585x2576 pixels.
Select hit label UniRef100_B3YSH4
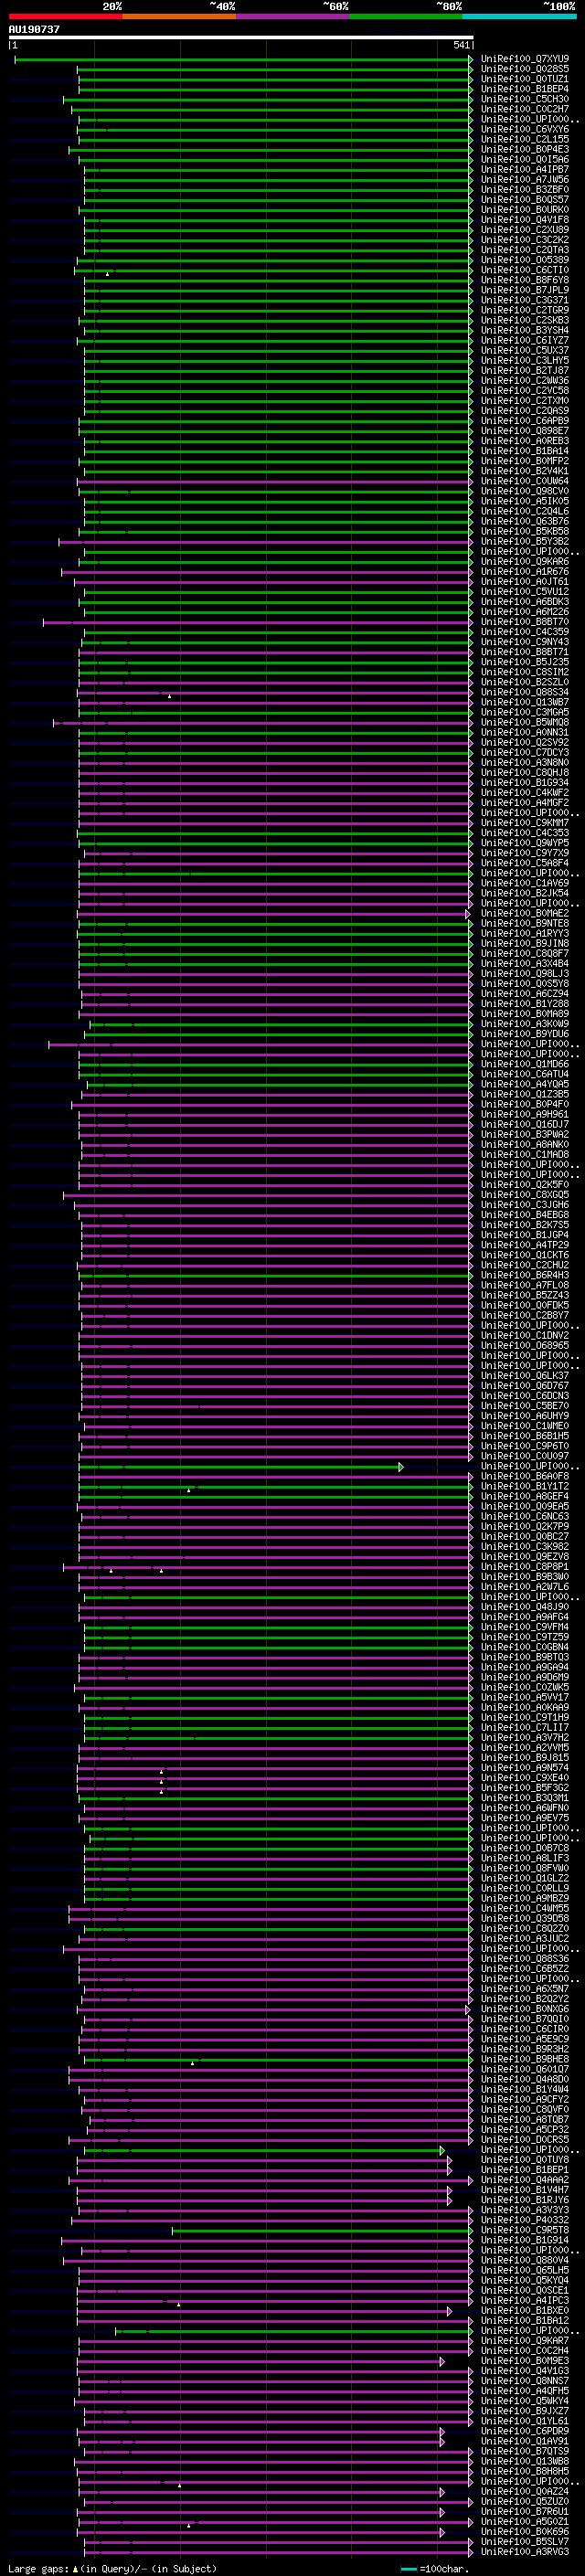coord(525,330)
